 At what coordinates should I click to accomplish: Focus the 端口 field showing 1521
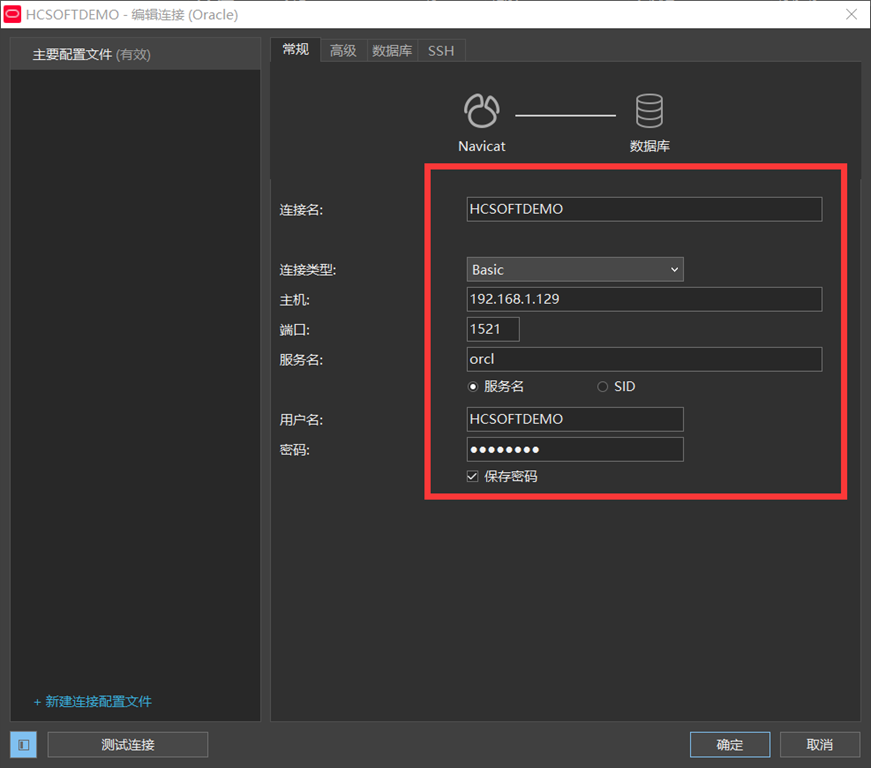(x=493, y=329)
